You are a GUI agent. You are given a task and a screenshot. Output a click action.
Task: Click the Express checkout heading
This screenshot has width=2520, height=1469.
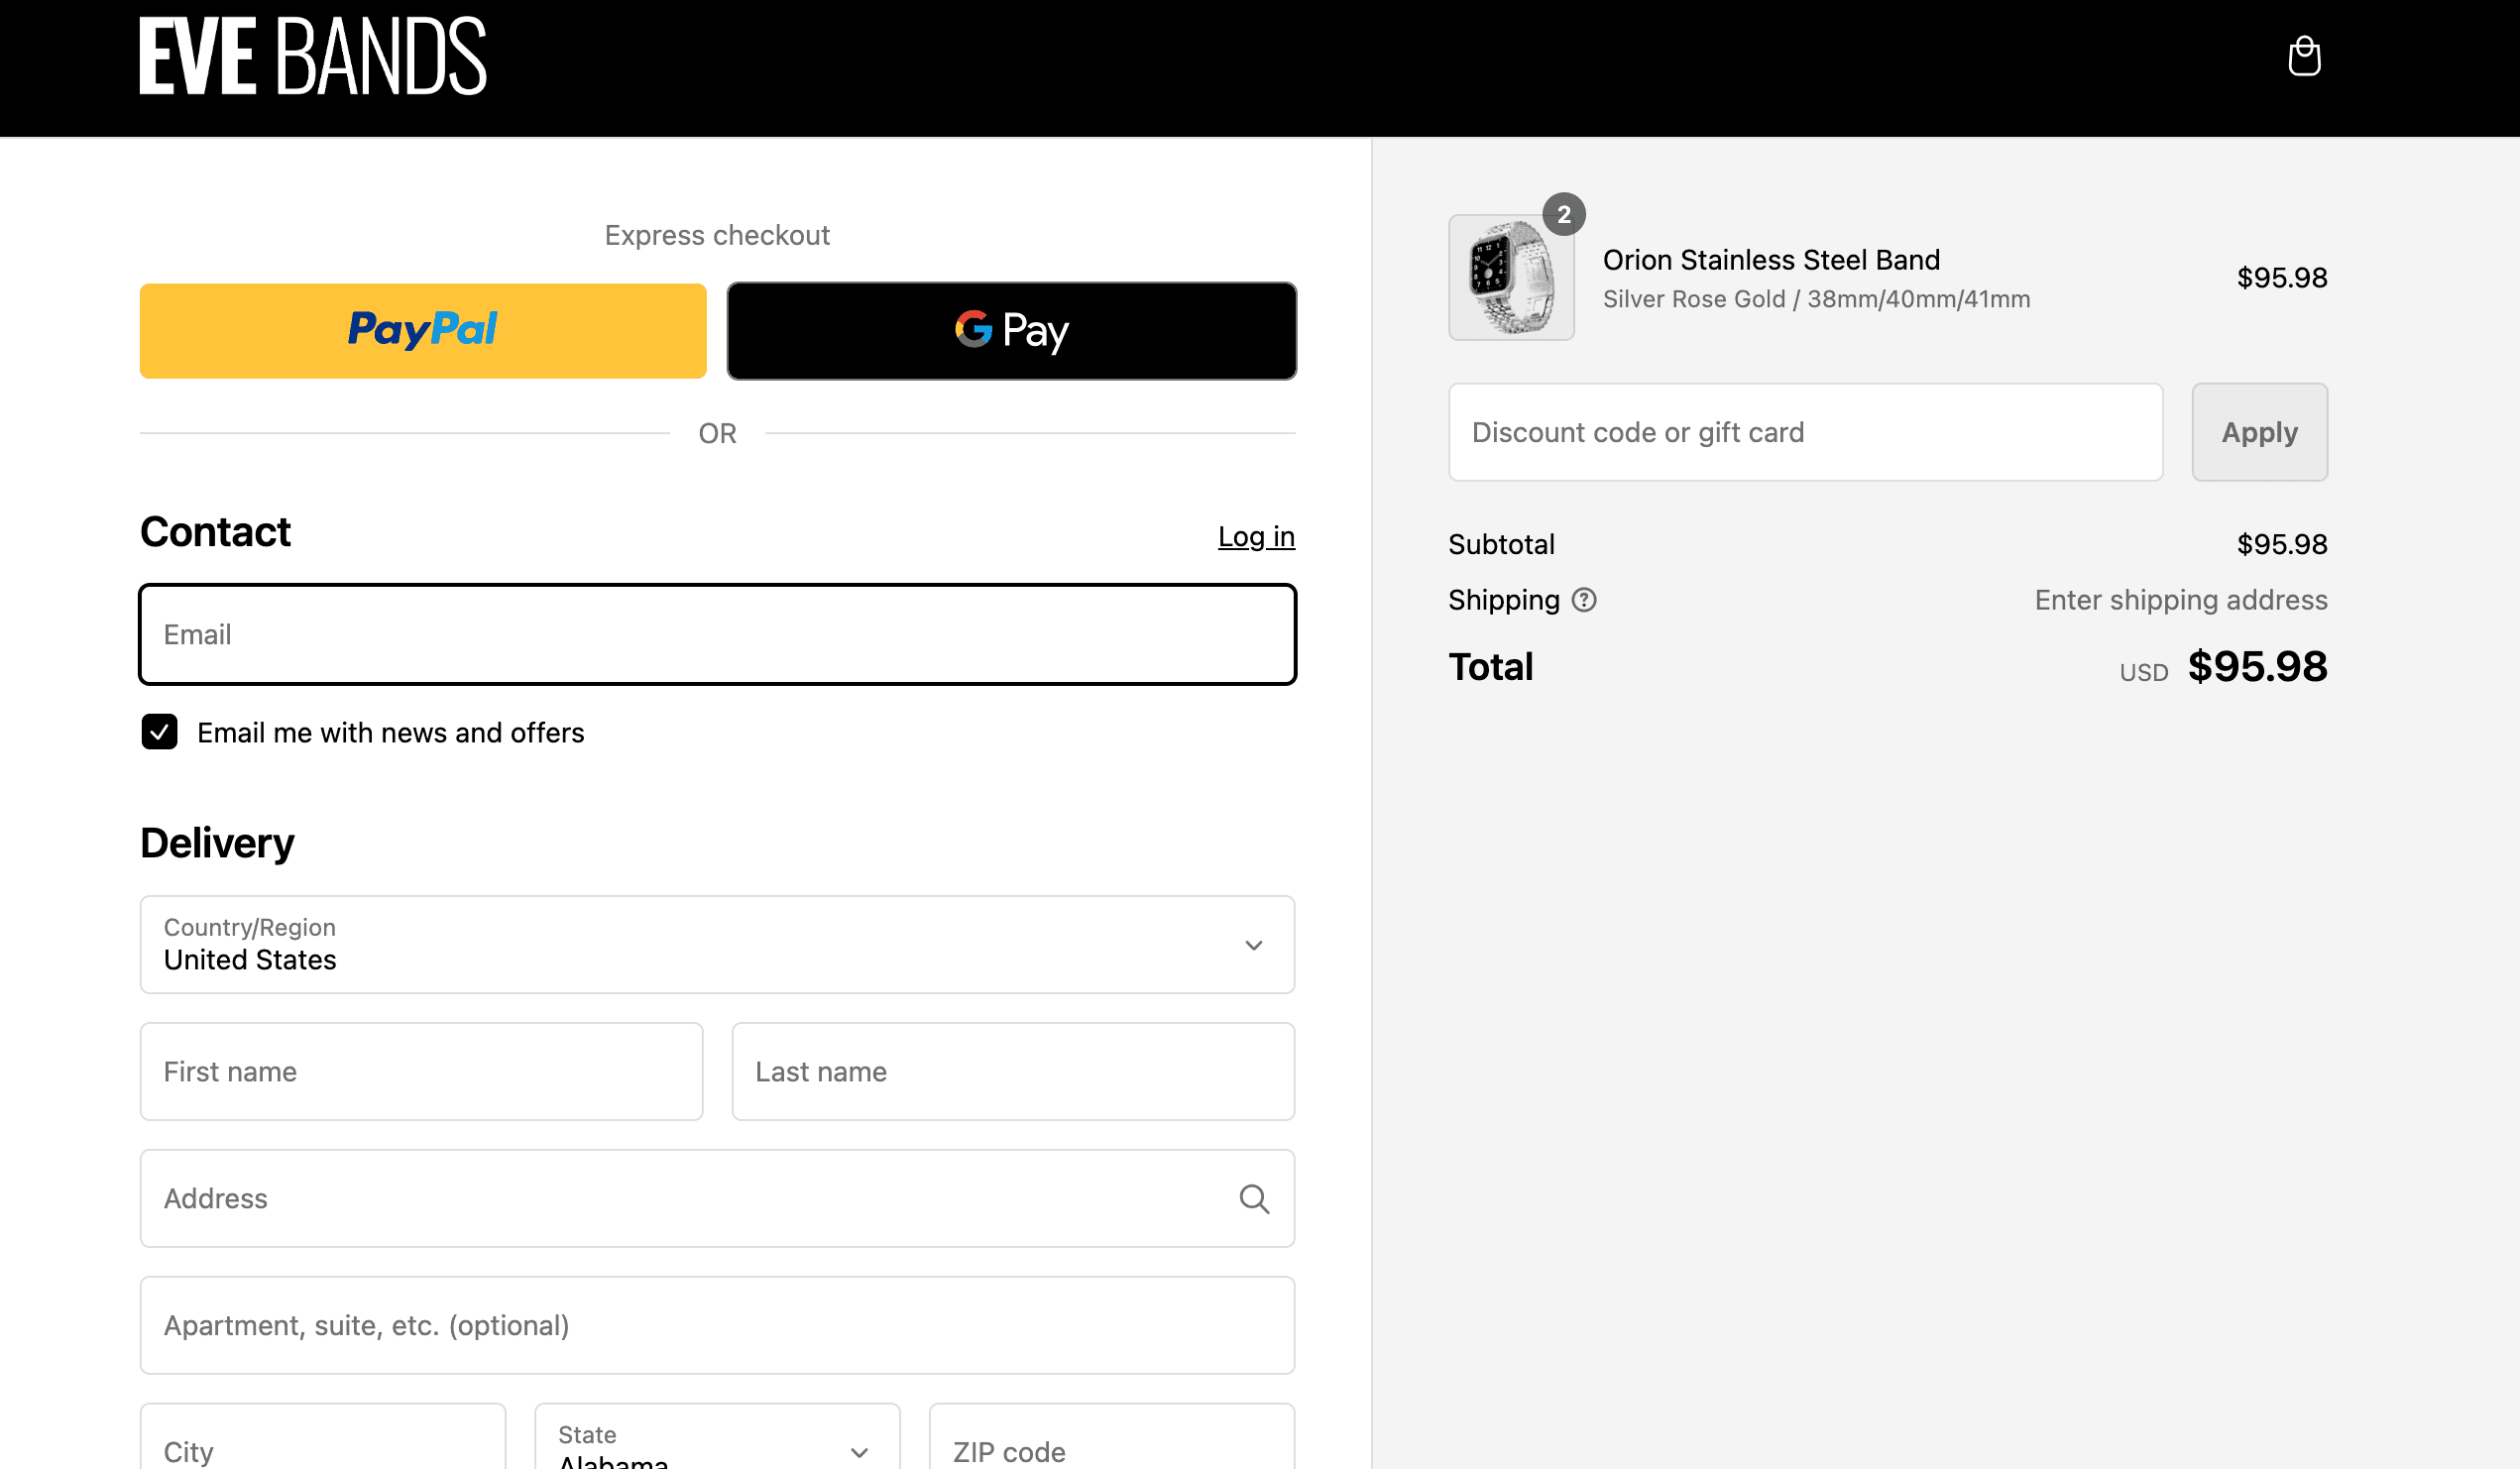[717, 235]
